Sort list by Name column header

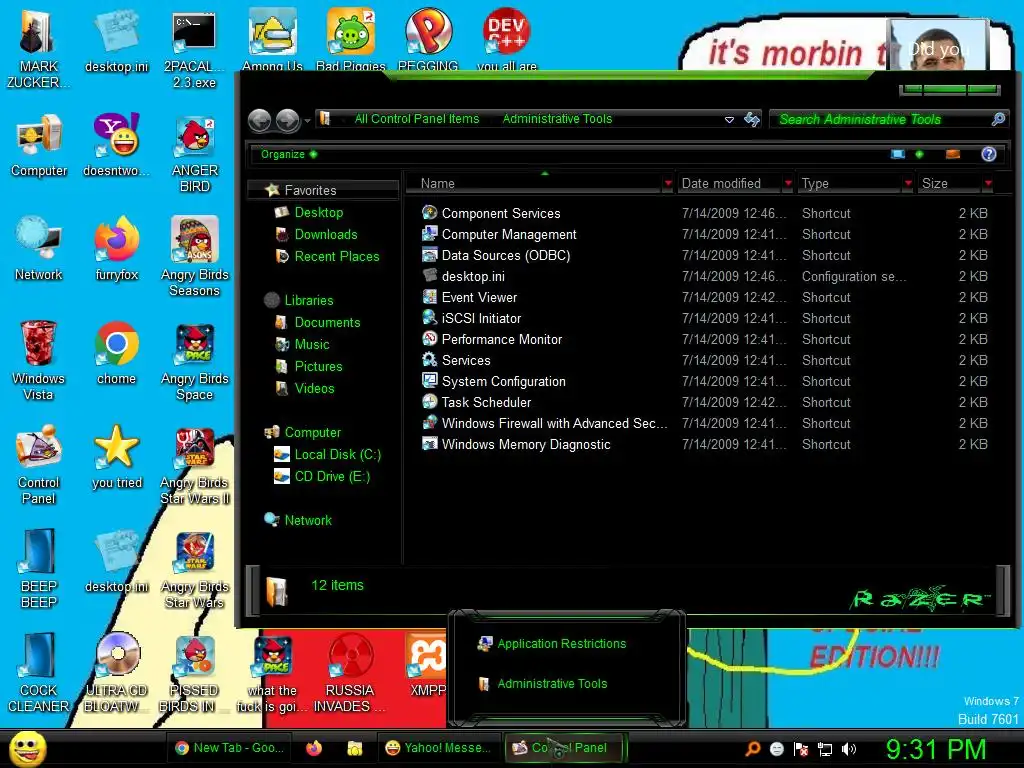534,184
